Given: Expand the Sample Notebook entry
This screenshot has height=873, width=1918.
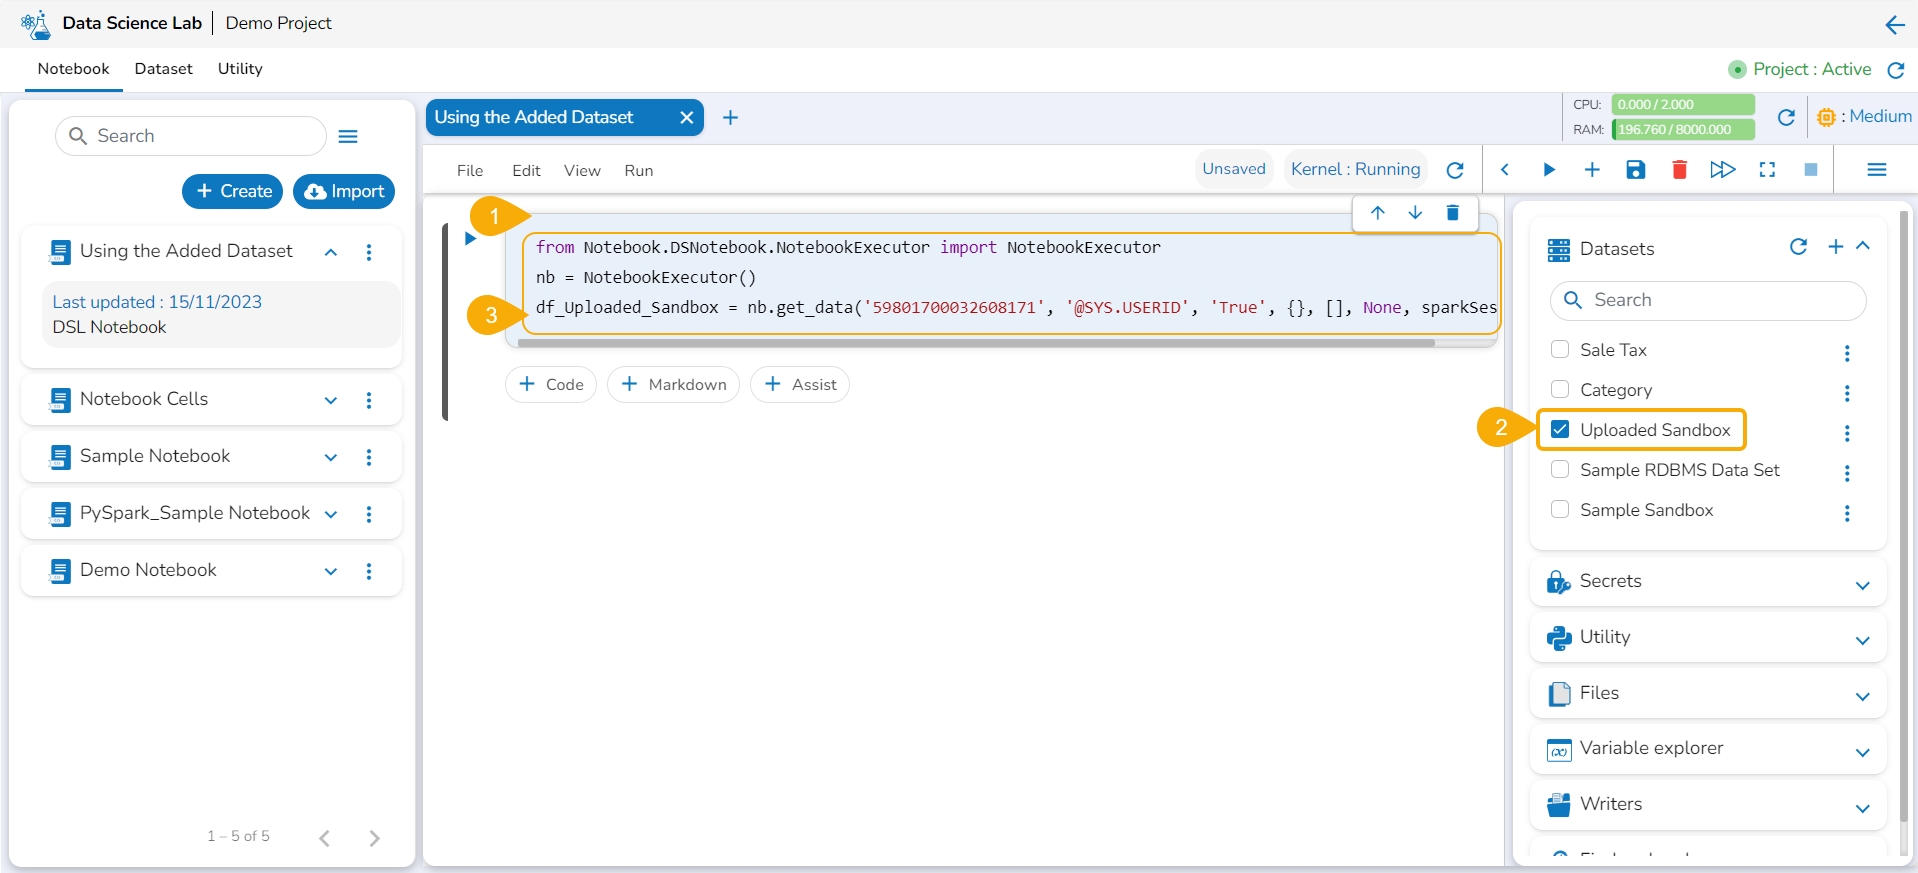Looking at the screenshot, I should pyautogui.click(x=331, y=457).
